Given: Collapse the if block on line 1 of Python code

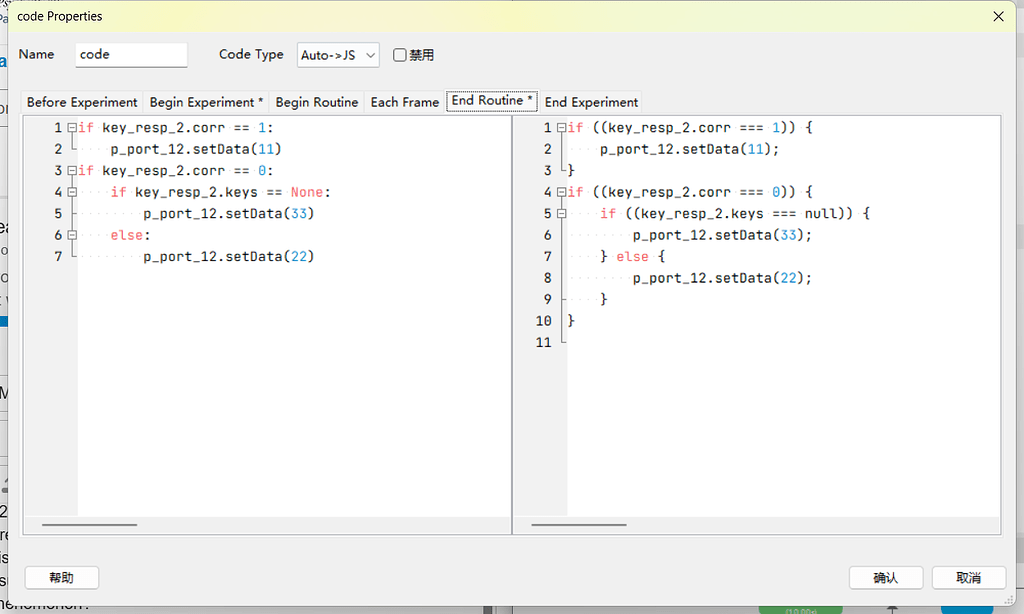Looking at the screenshot, I should (x=70, y=127).
